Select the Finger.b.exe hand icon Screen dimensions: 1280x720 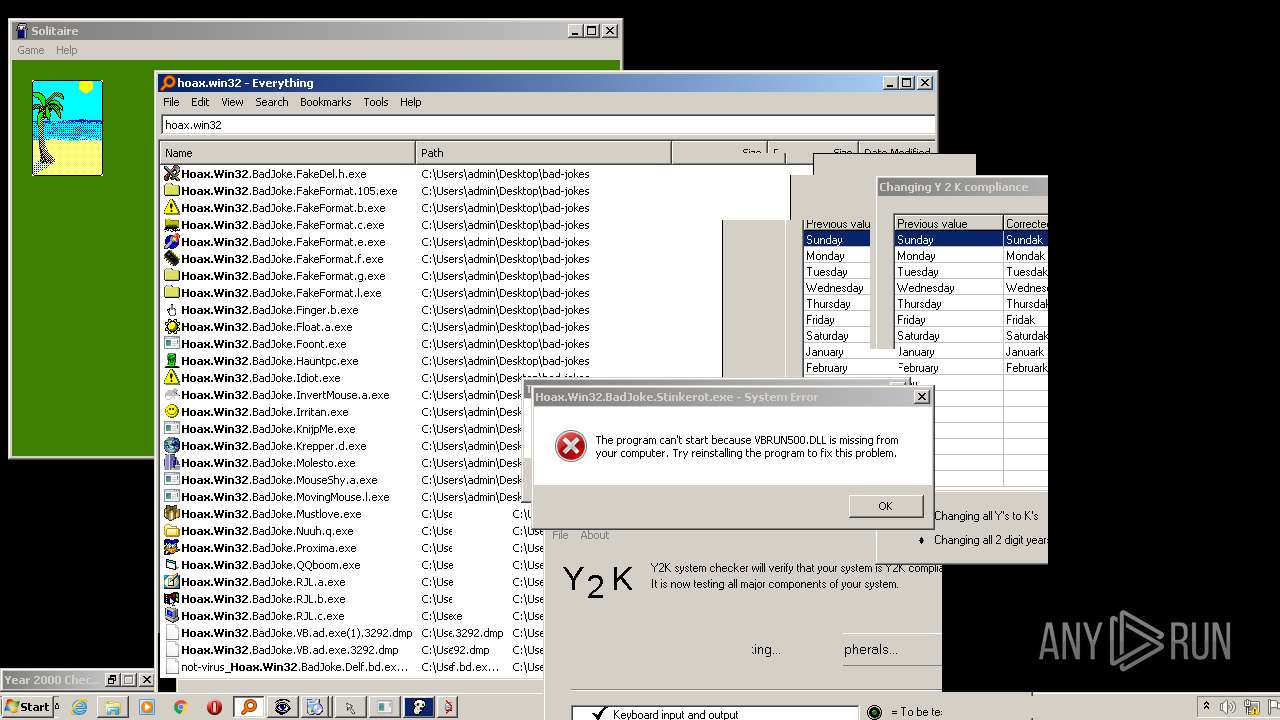(x=172, y=310)
